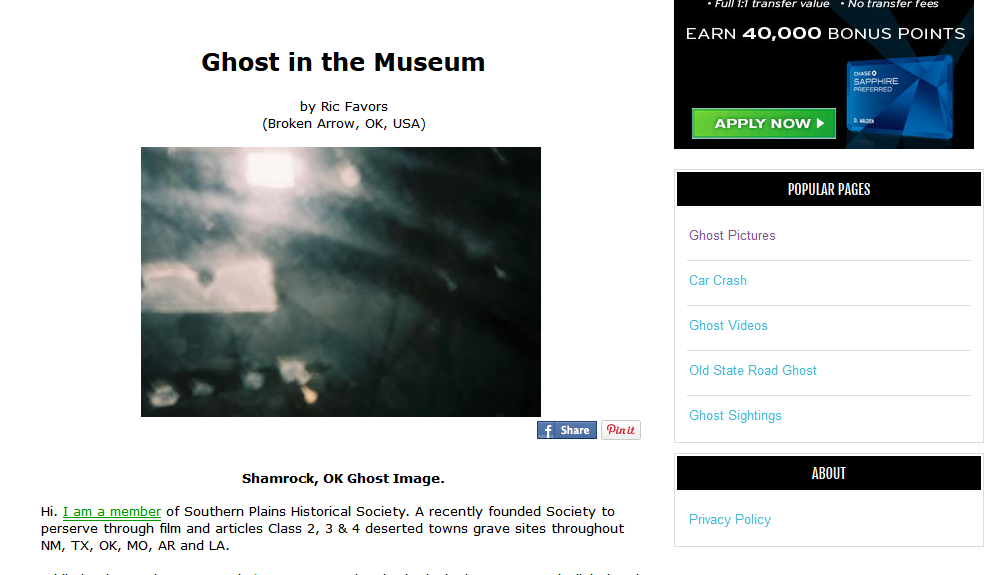The width and height of the screenshot is (998, 575).
Task: Click the 'Earn 40,000 Bonus Points' ad text
Action: pos(825,34)
